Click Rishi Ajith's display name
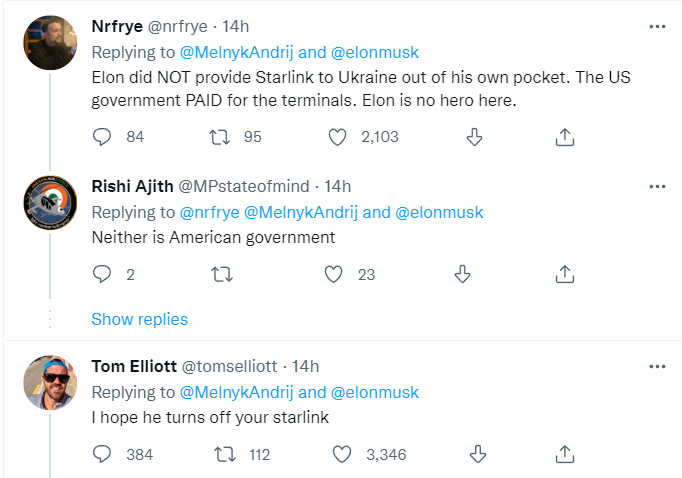The image size is (682, 478). [131, 186]
